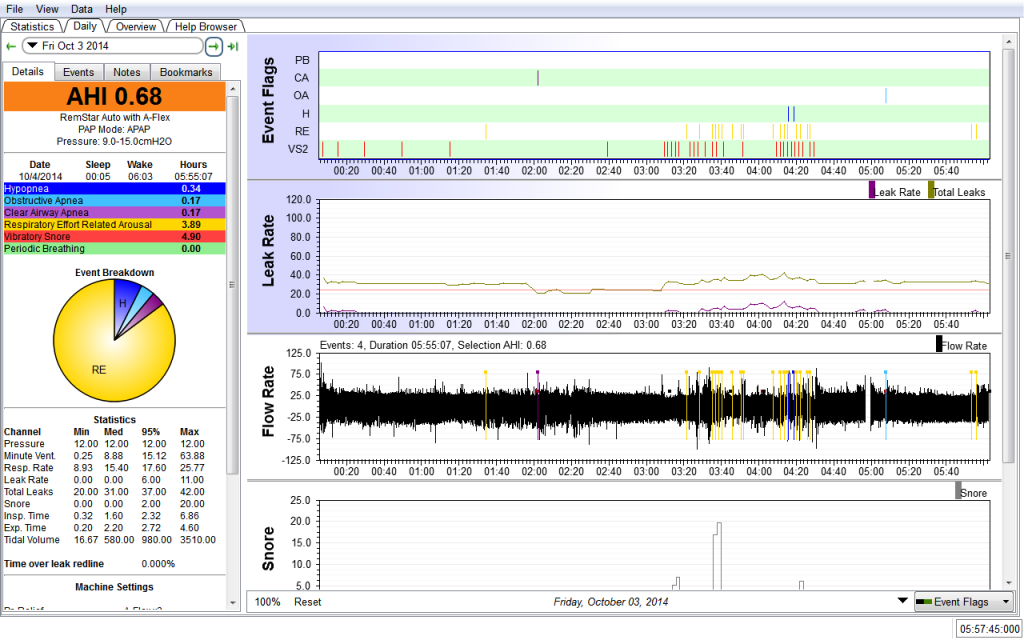The width and height of the screenshot is (1024, 640).
Task: Open the Events tab in left panel
Action: (x=78, y=72)
